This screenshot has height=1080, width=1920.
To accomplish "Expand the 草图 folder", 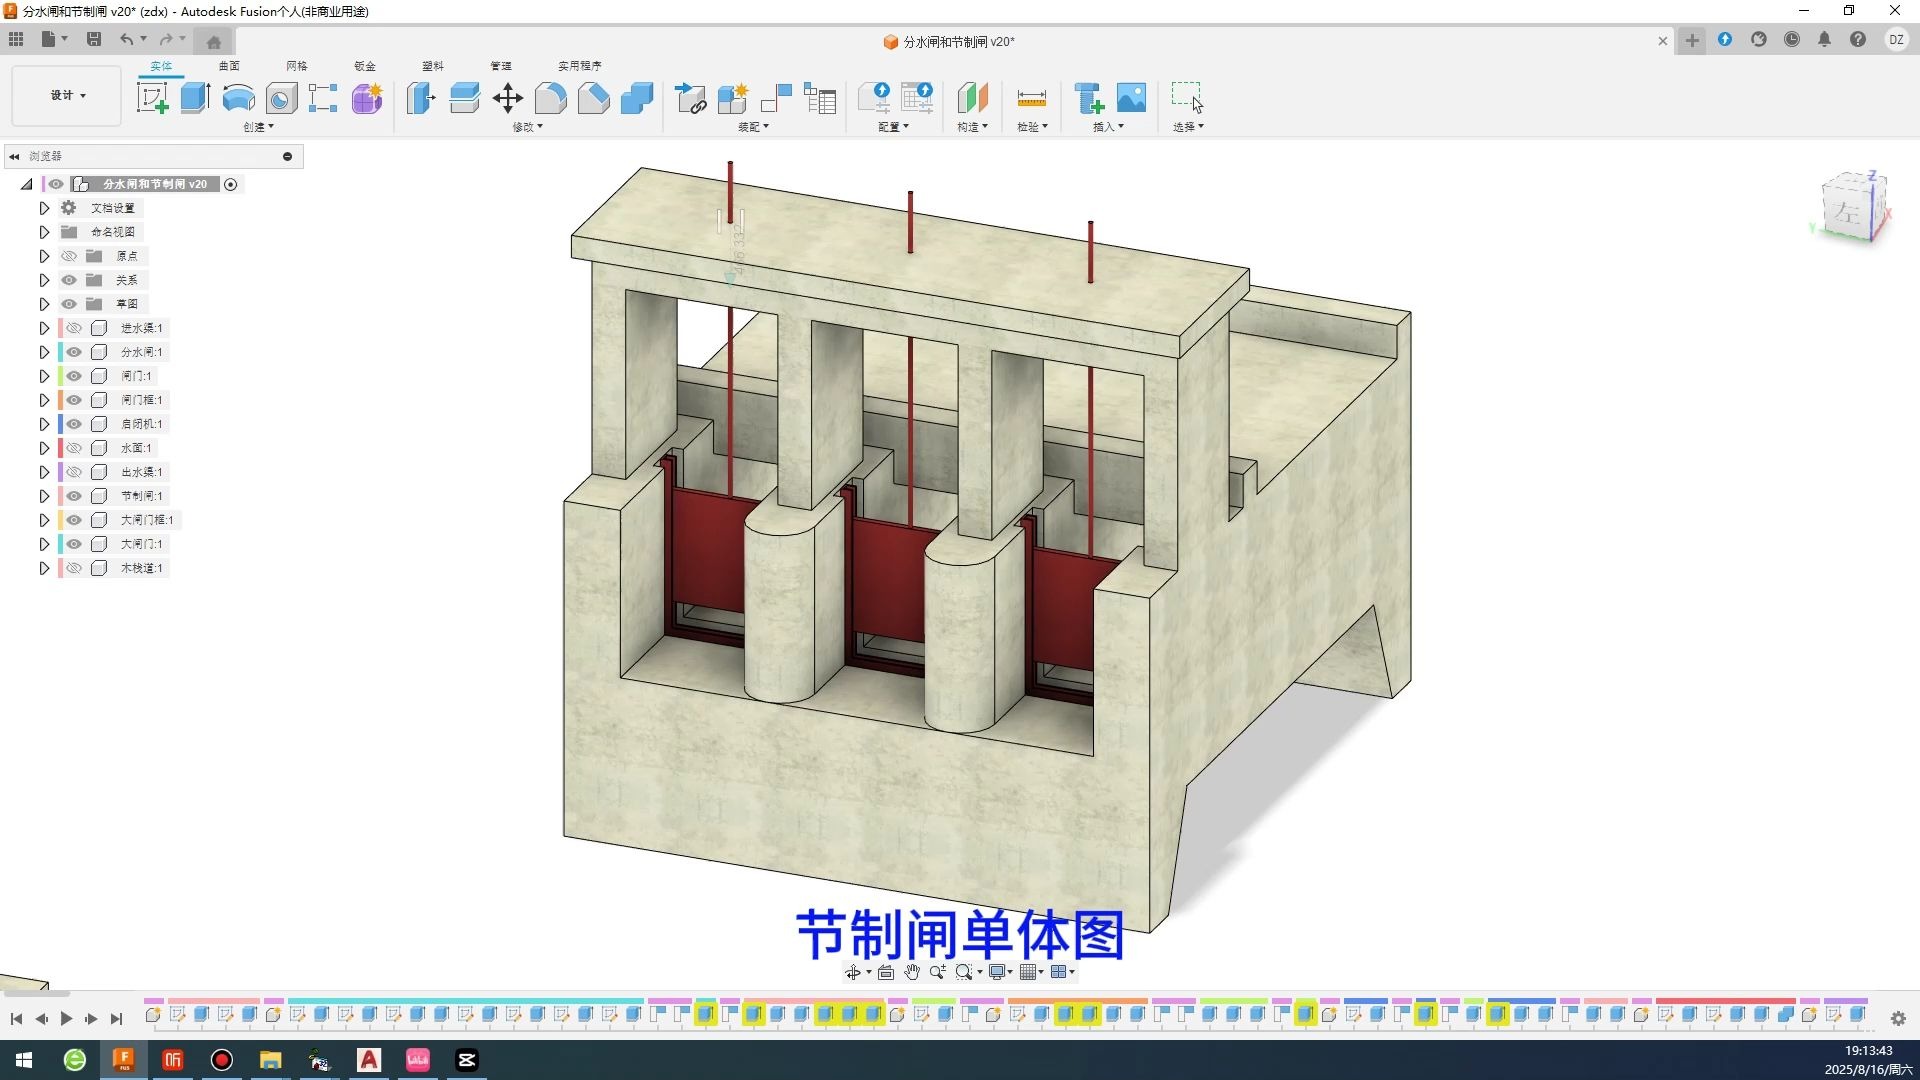I will pyautogui.click(x=44, y=304).
